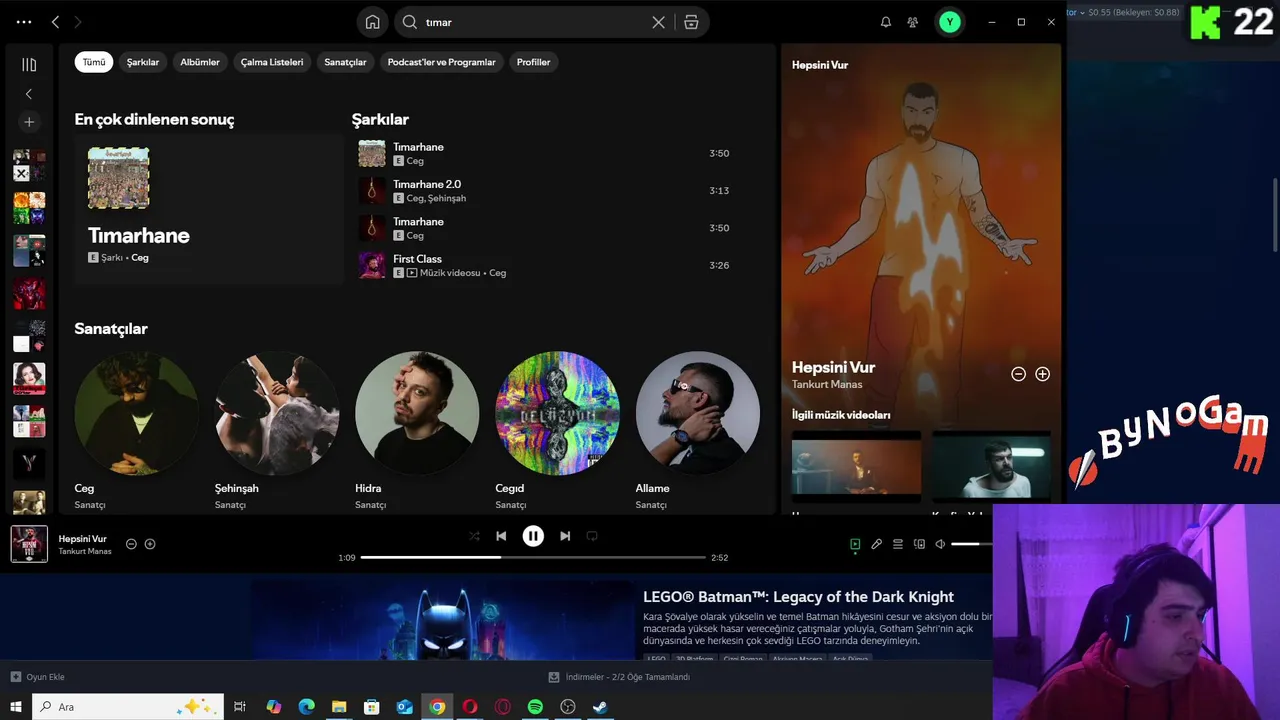Mute with the speaker icon
The height and width of the screenshot is (720, 1280).
tap(940, 544)
